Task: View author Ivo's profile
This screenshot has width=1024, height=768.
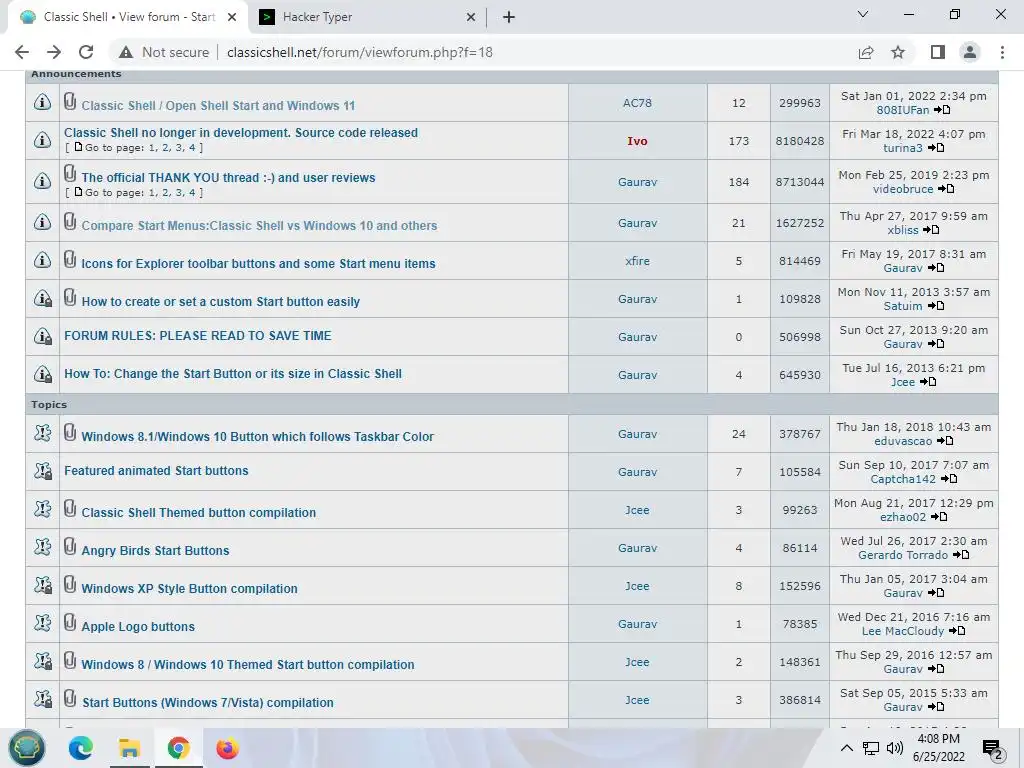Action: 637,141
